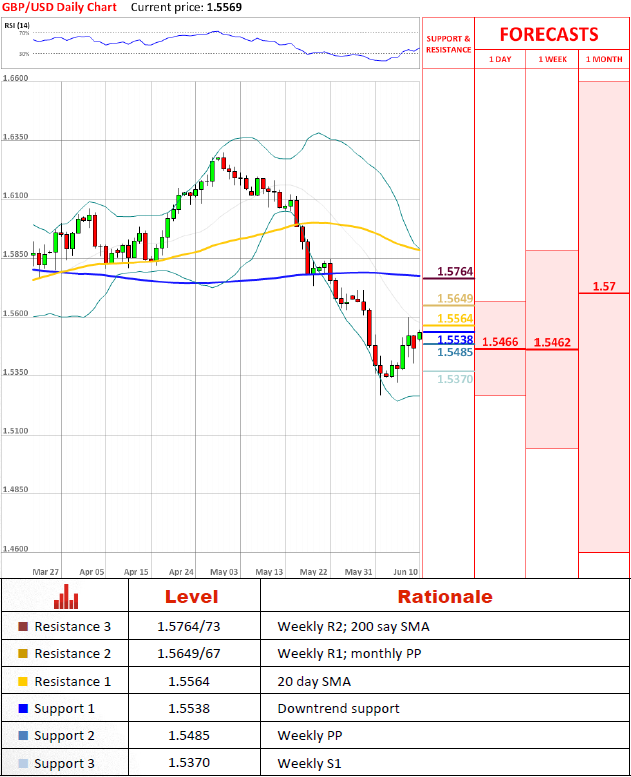Click the table level cell '1.5485'

189,735
